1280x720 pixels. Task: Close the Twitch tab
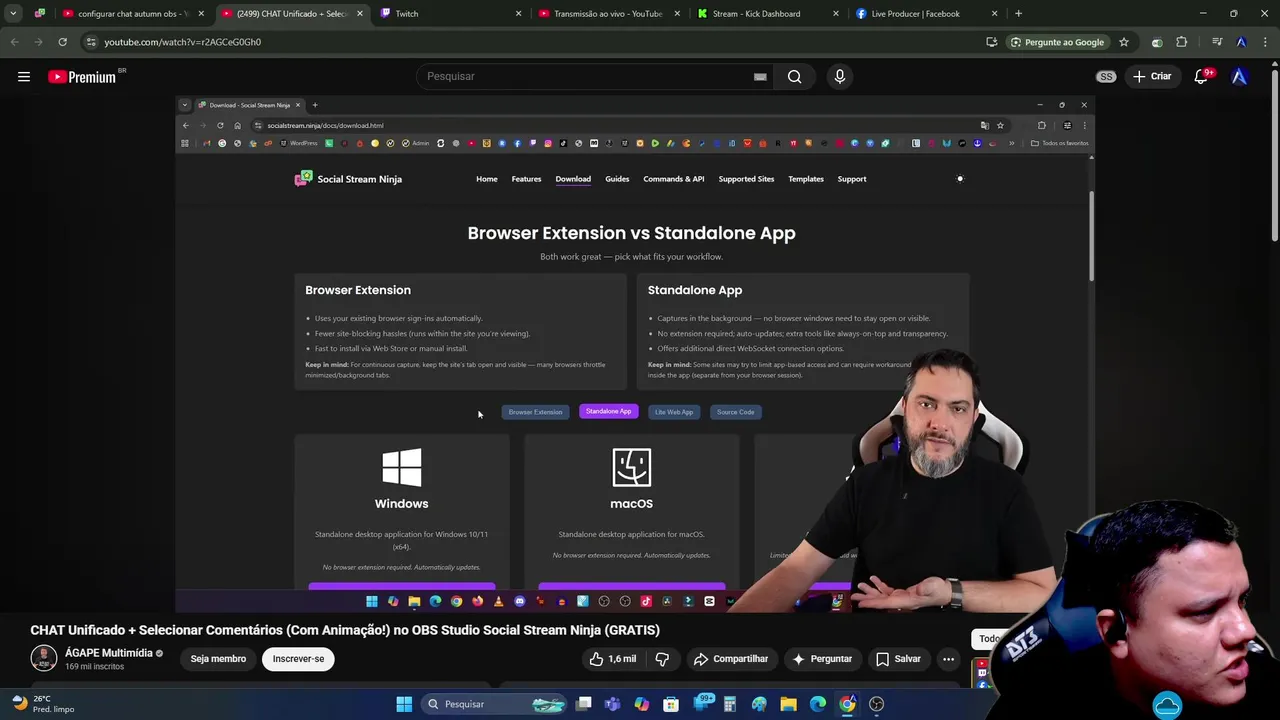coord(518,14)
